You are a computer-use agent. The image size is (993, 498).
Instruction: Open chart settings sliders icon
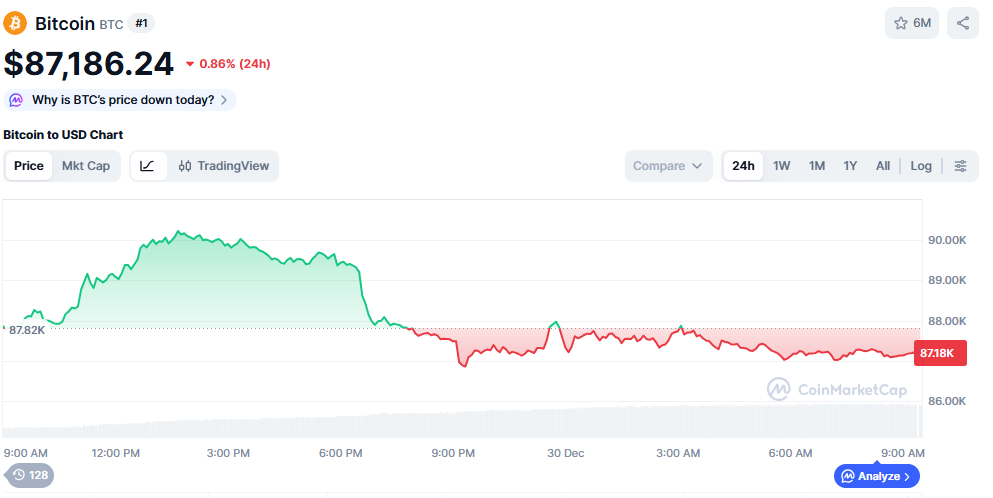tap(960, 166)
